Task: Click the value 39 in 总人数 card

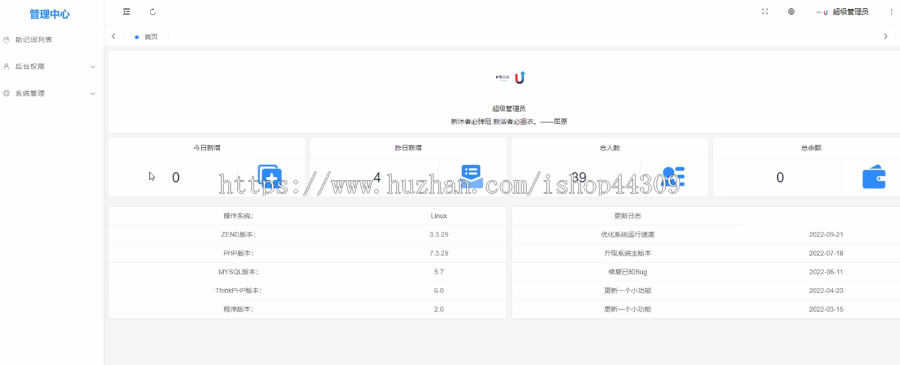Action: (x=579, y=177)
